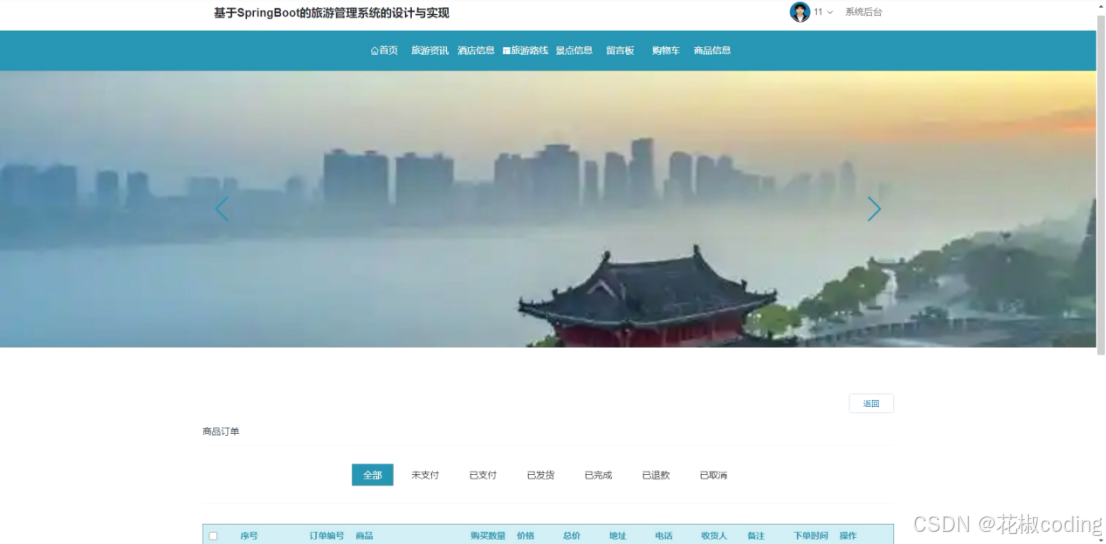The image size is (1106, 544).
Task: Show next banner slide with right arrow
Action: [874, 209]
